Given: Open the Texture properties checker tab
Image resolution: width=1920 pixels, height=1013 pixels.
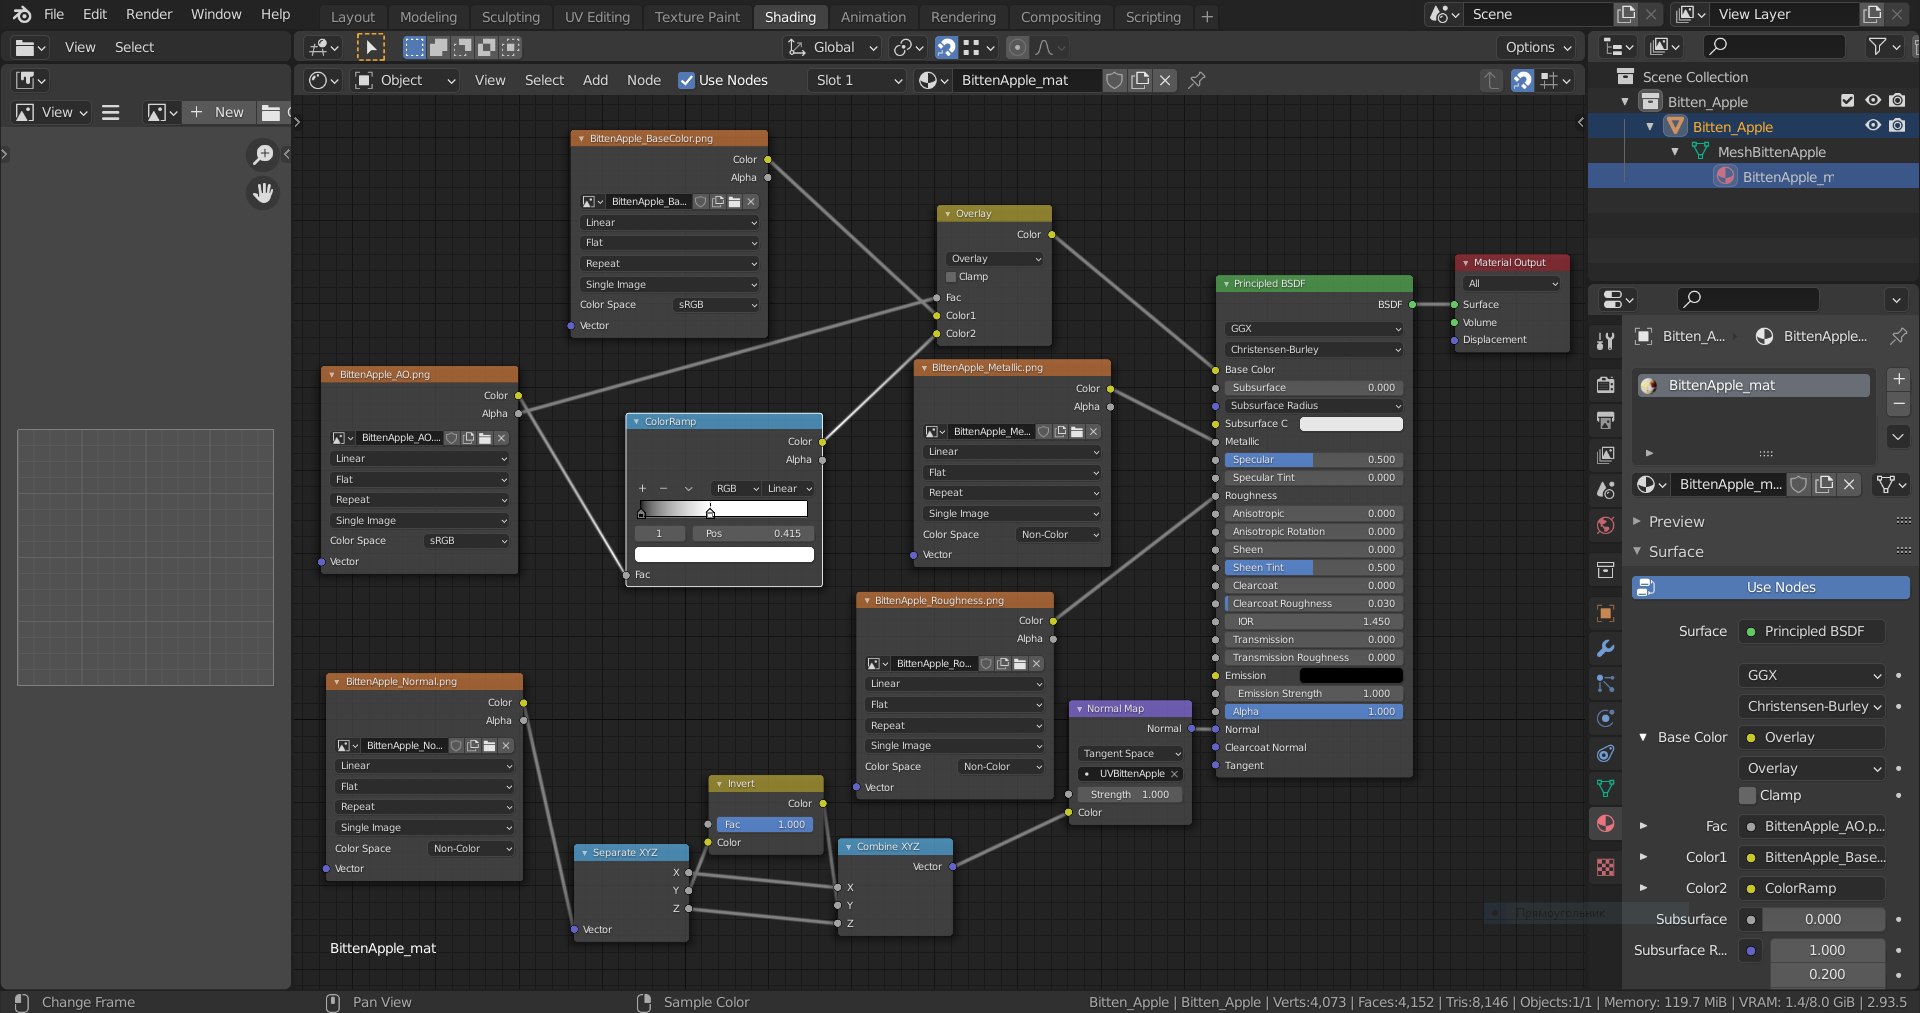Looking at the screenshot, I should tap(1605, 867).
